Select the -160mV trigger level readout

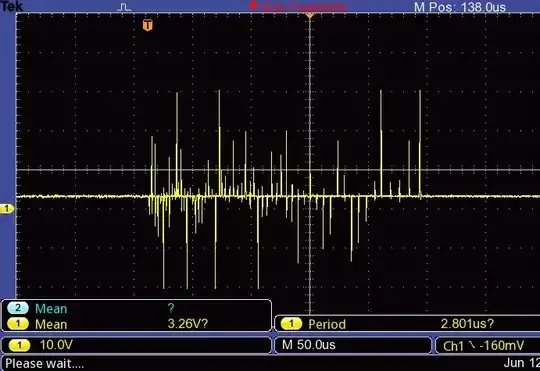[502, 346]
